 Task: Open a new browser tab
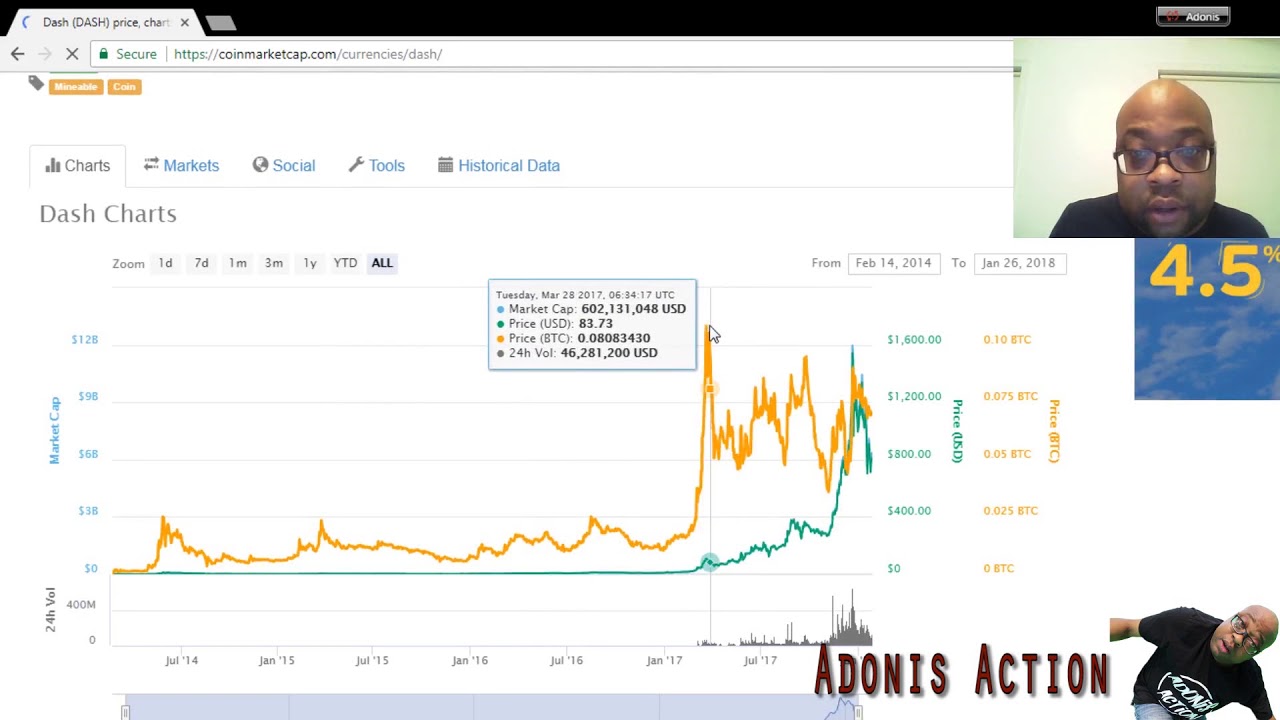[220, 22]
